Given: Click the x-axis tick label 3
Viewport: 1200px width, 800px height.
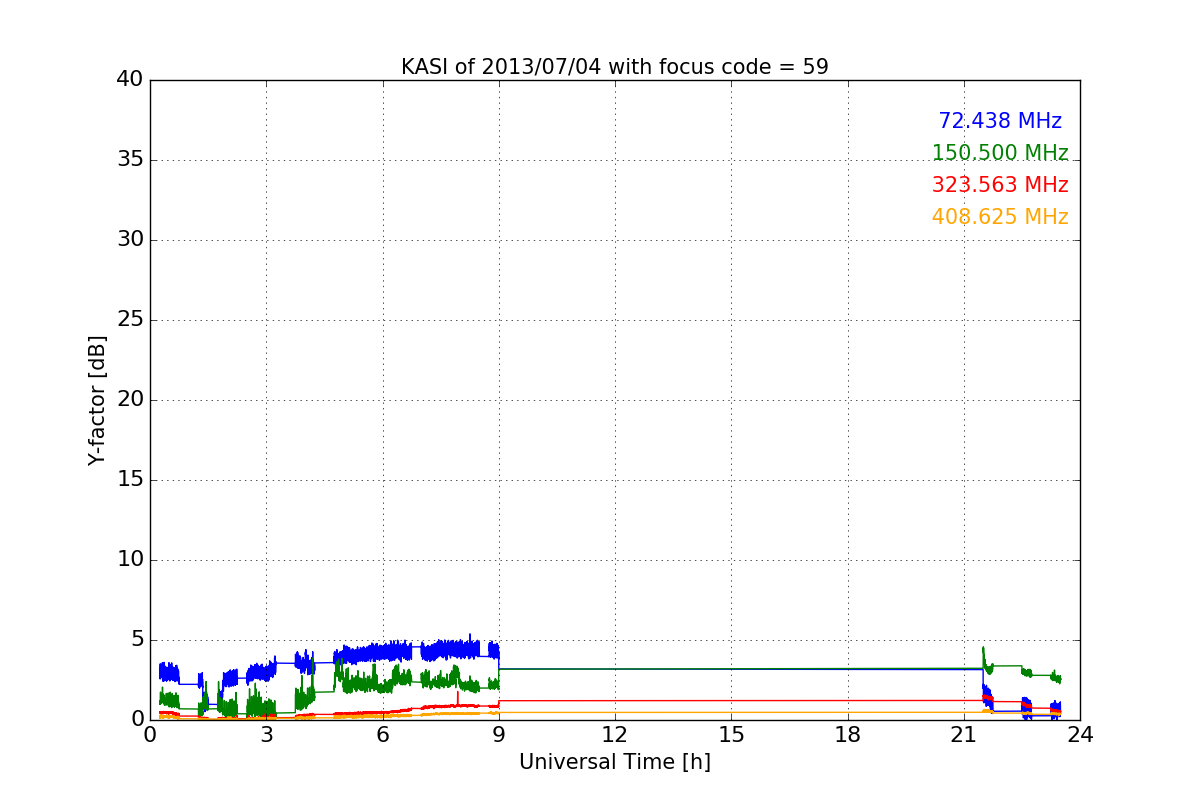Looking at the screenshot, I should coord(266,735).
